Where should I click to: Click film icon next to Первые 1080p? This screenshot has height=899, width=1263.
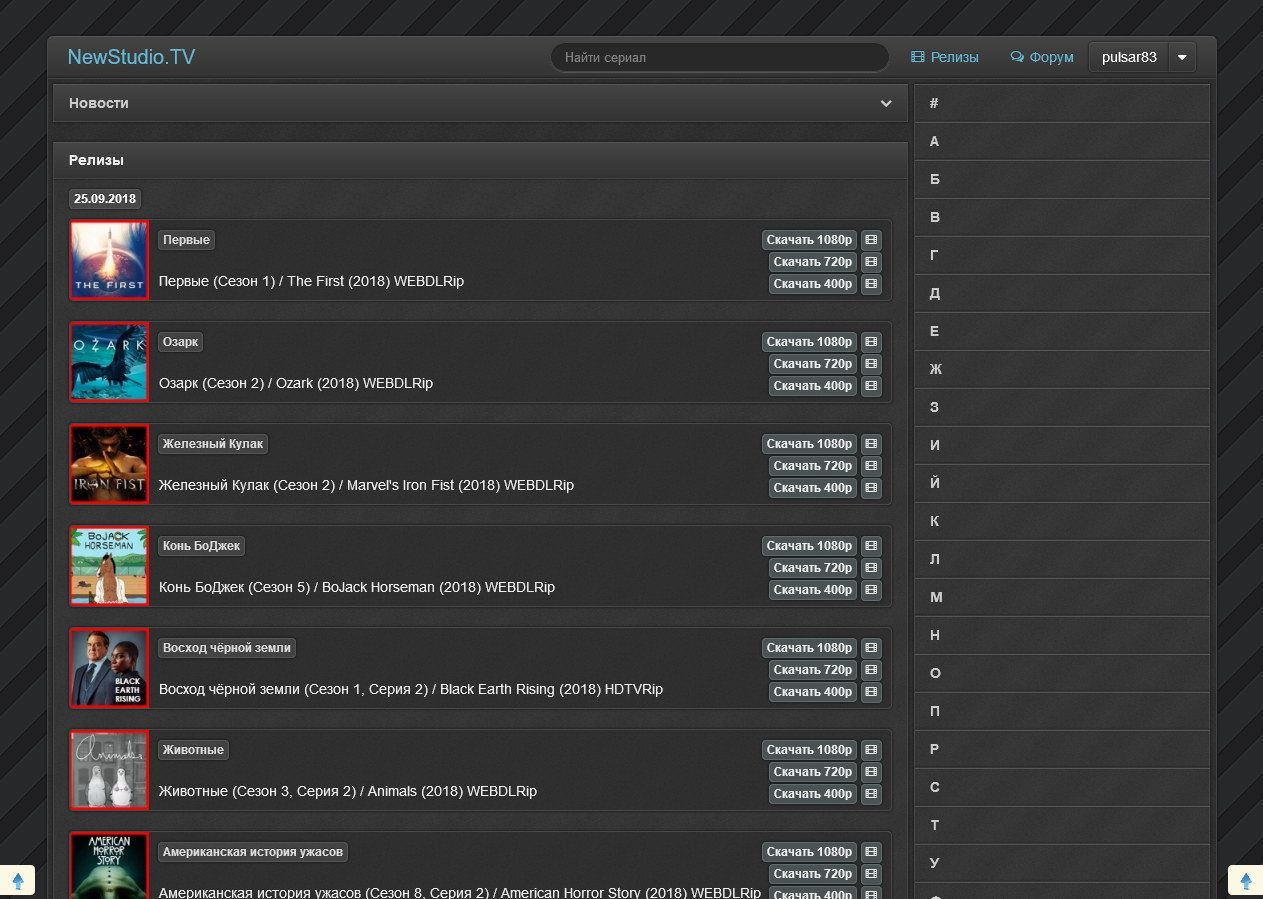click(x=871, y=240)
